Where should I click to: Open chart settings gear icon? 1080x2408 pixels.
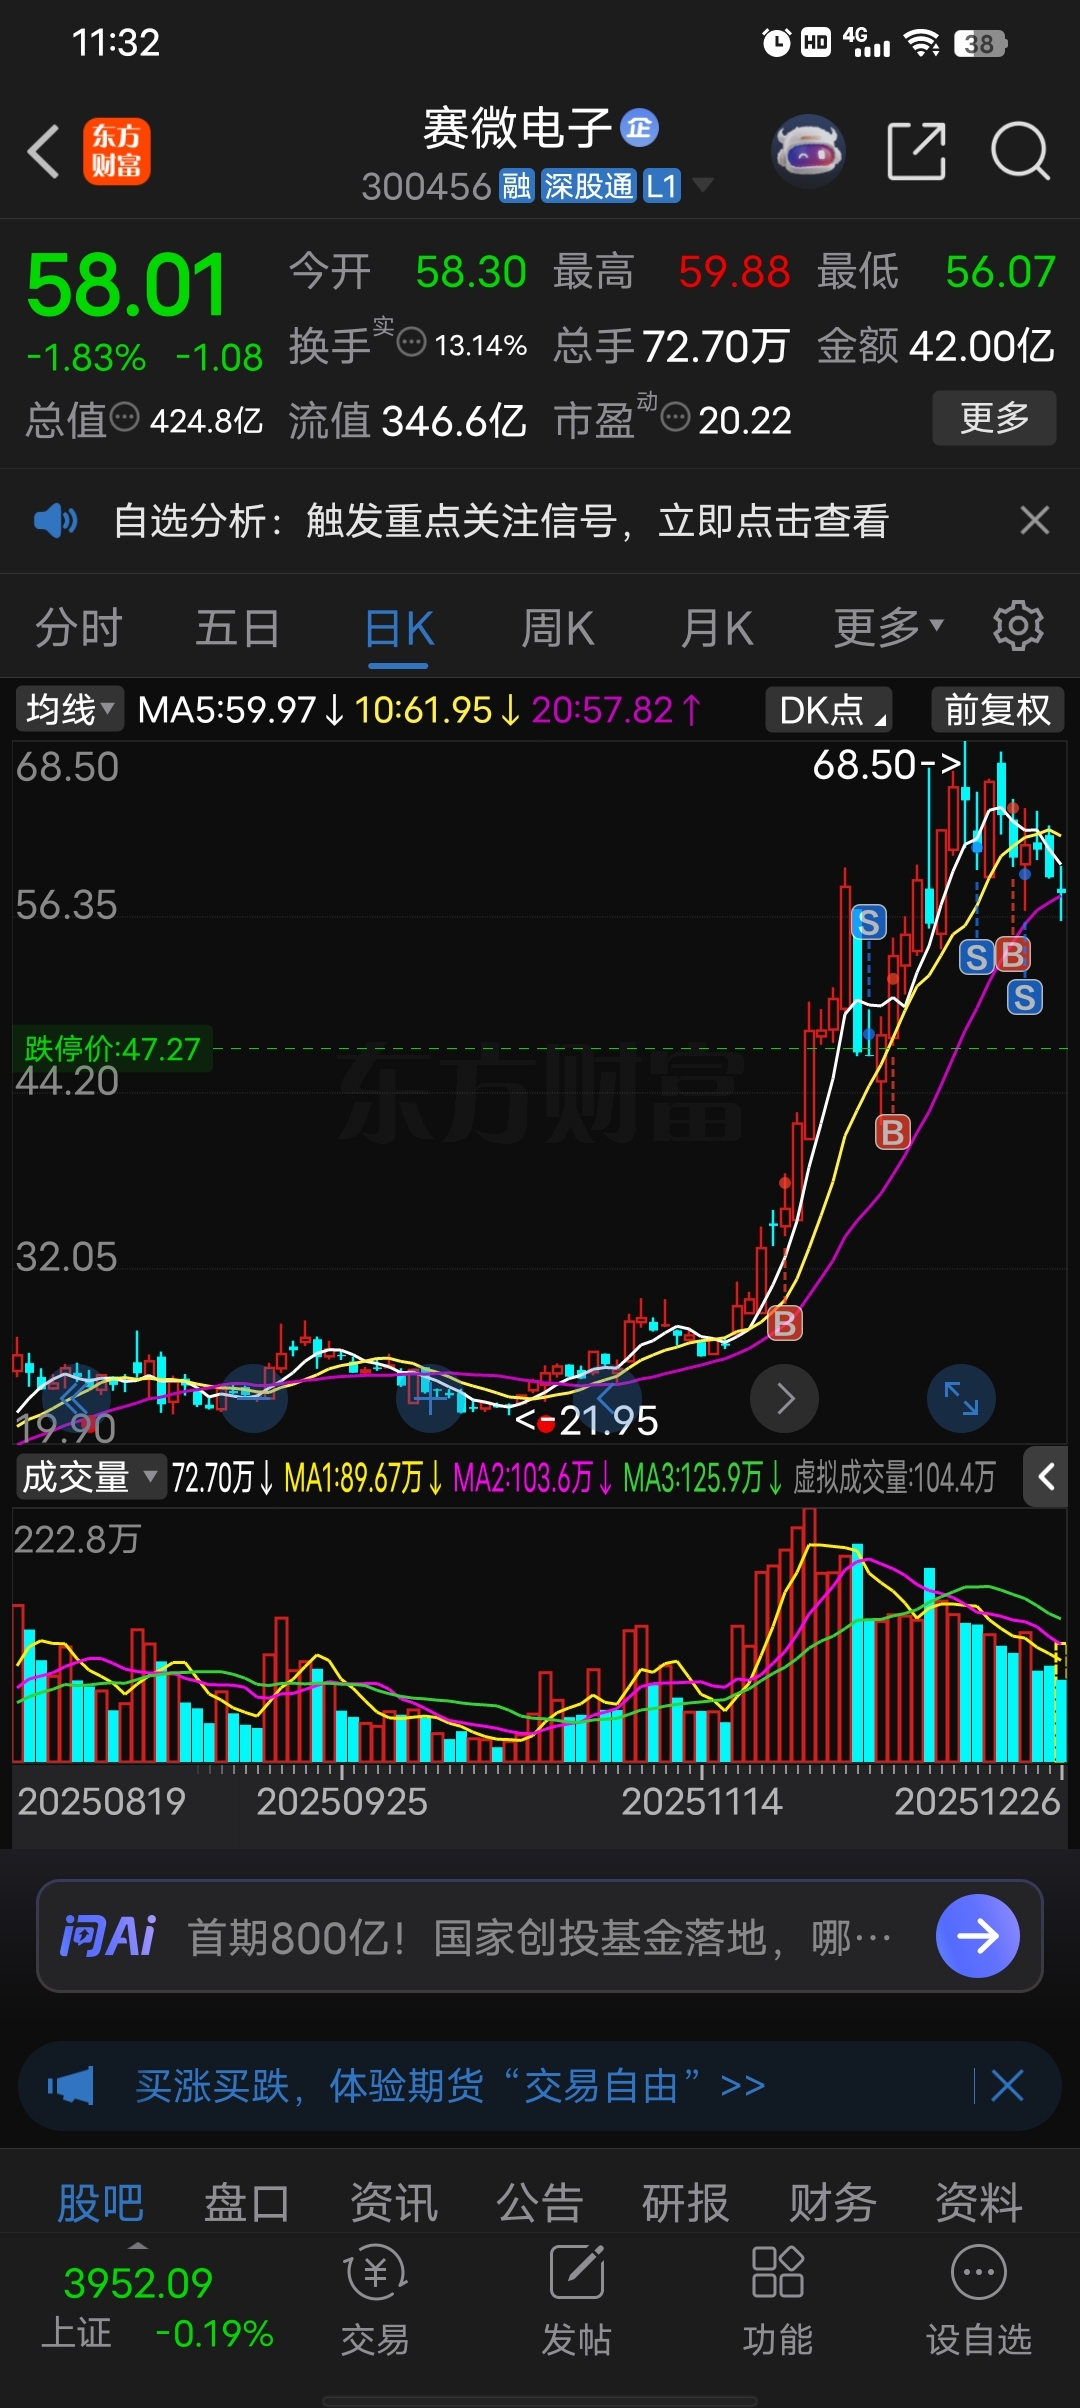pos(1018,627)
